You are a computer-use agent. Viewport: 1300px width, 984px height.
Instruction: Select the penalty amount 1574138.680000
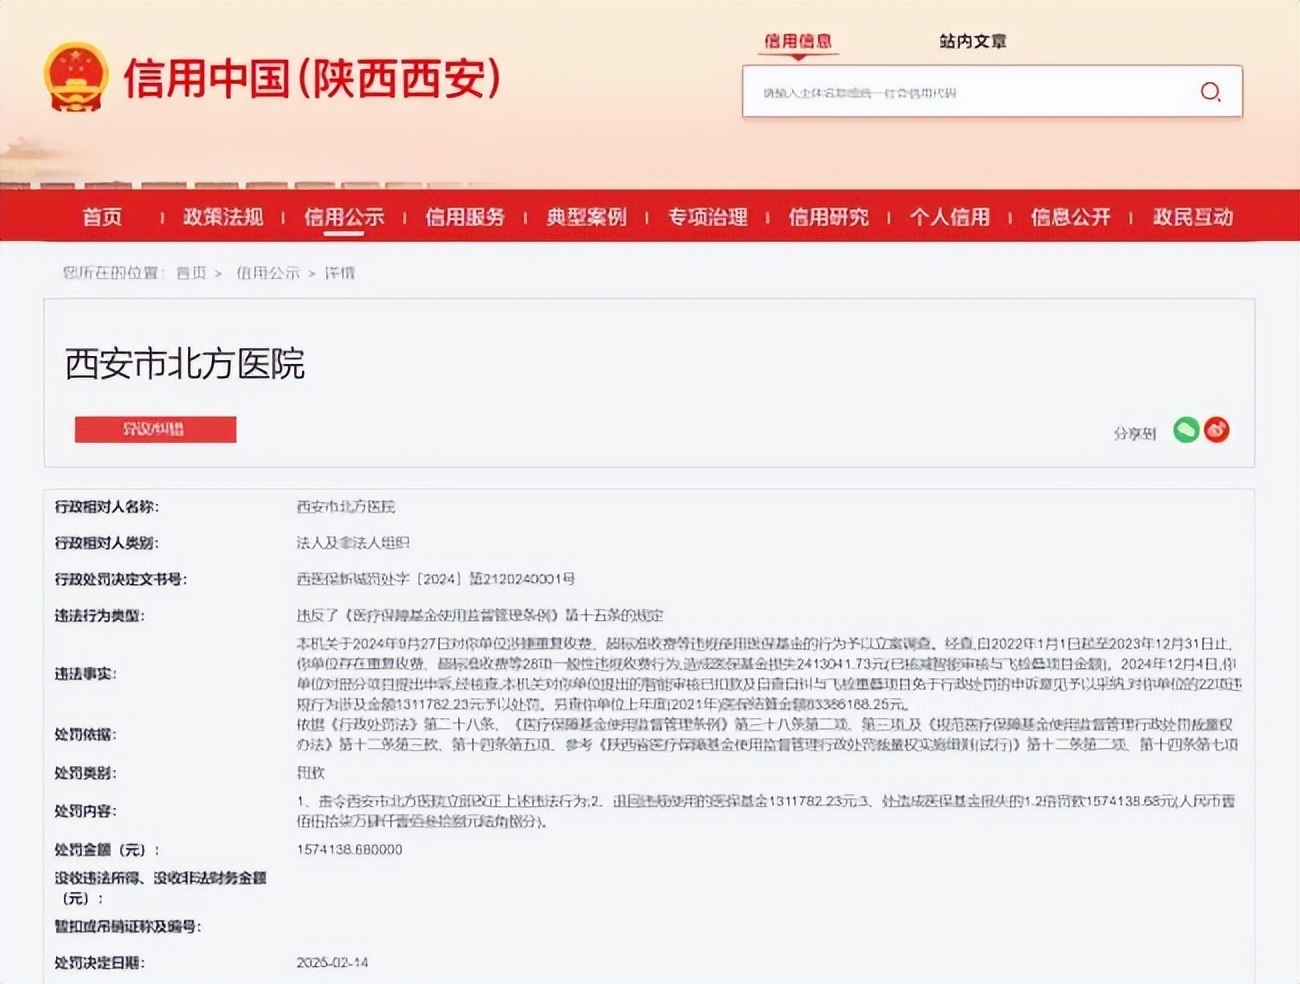349,850
